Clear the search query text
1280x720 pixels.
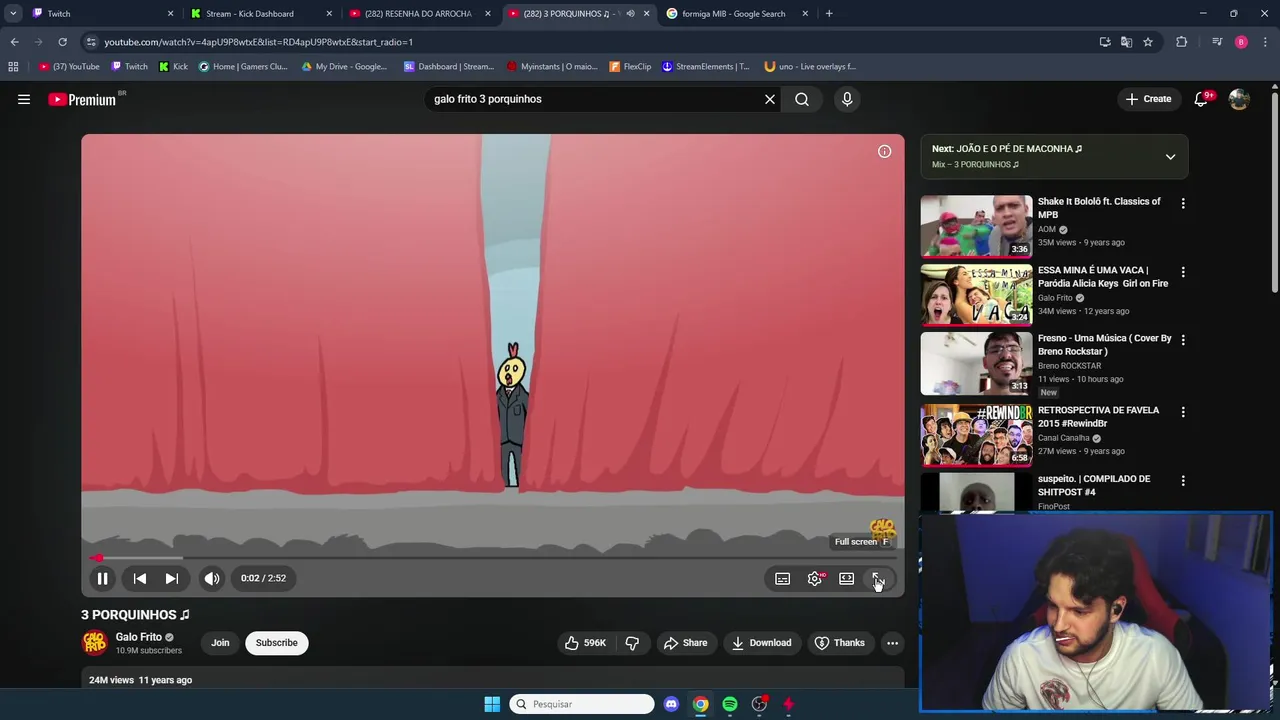click(x=770, y=99)
